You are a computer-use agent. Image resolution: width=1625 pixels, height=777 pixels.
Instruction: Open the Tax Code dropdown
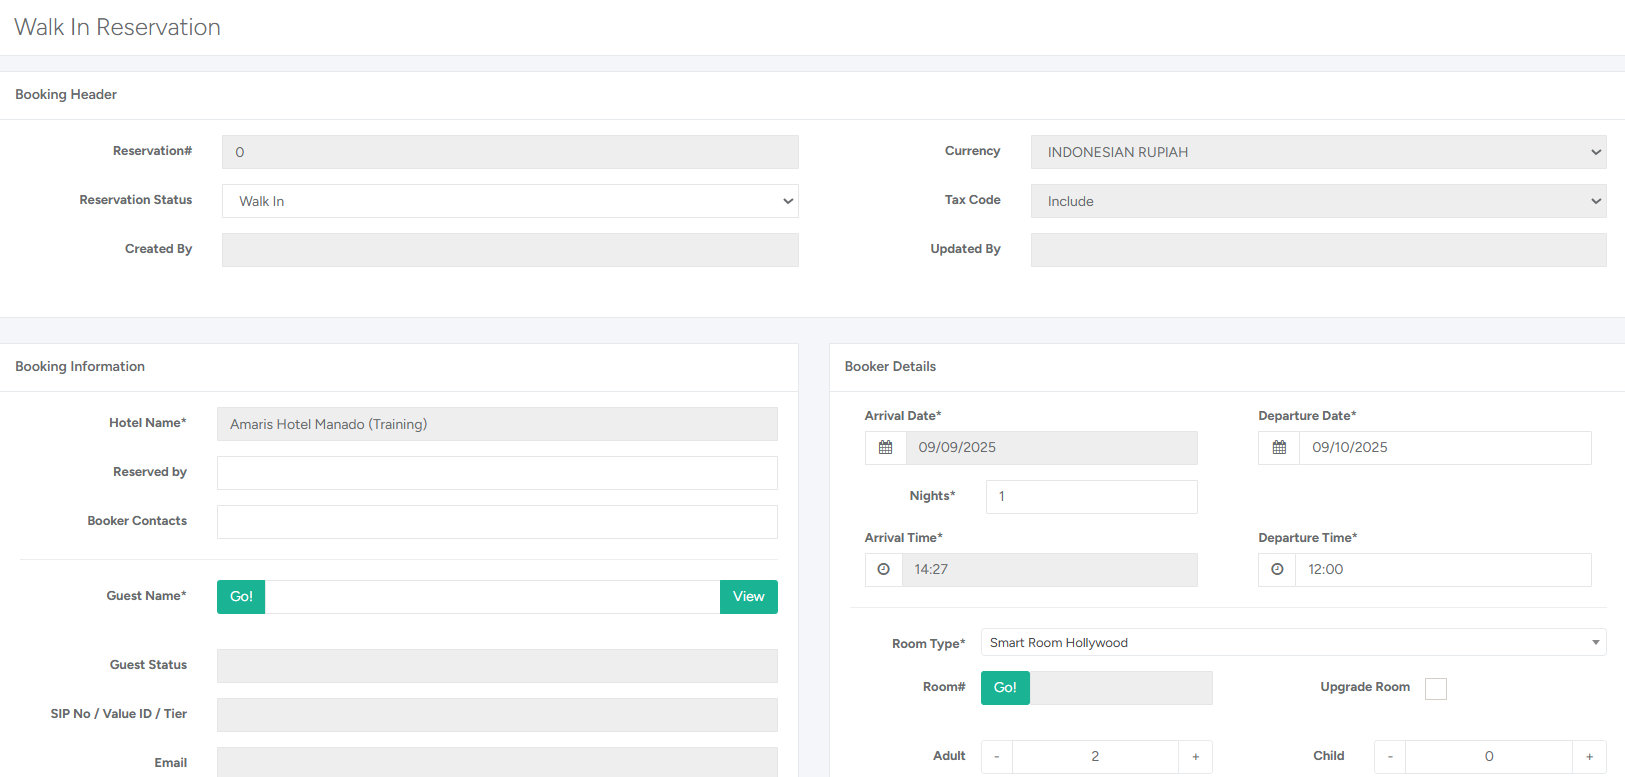1318,201
